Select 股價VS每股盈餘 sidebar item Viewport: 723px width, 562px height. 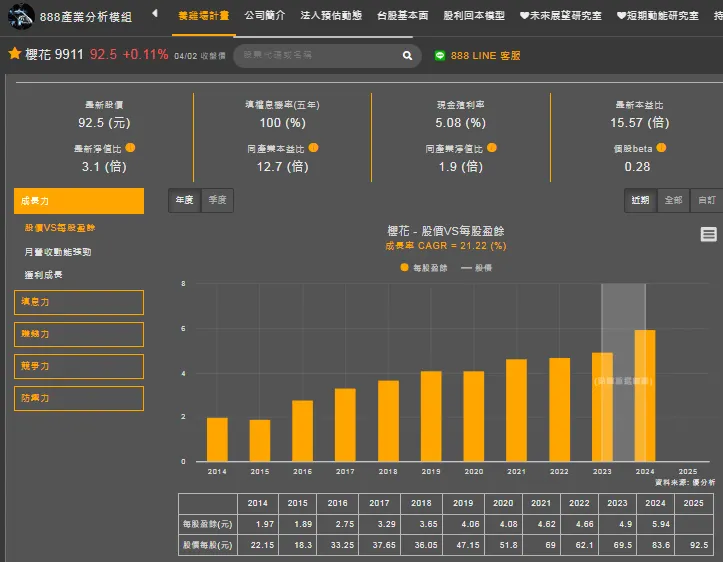point(60,228)
